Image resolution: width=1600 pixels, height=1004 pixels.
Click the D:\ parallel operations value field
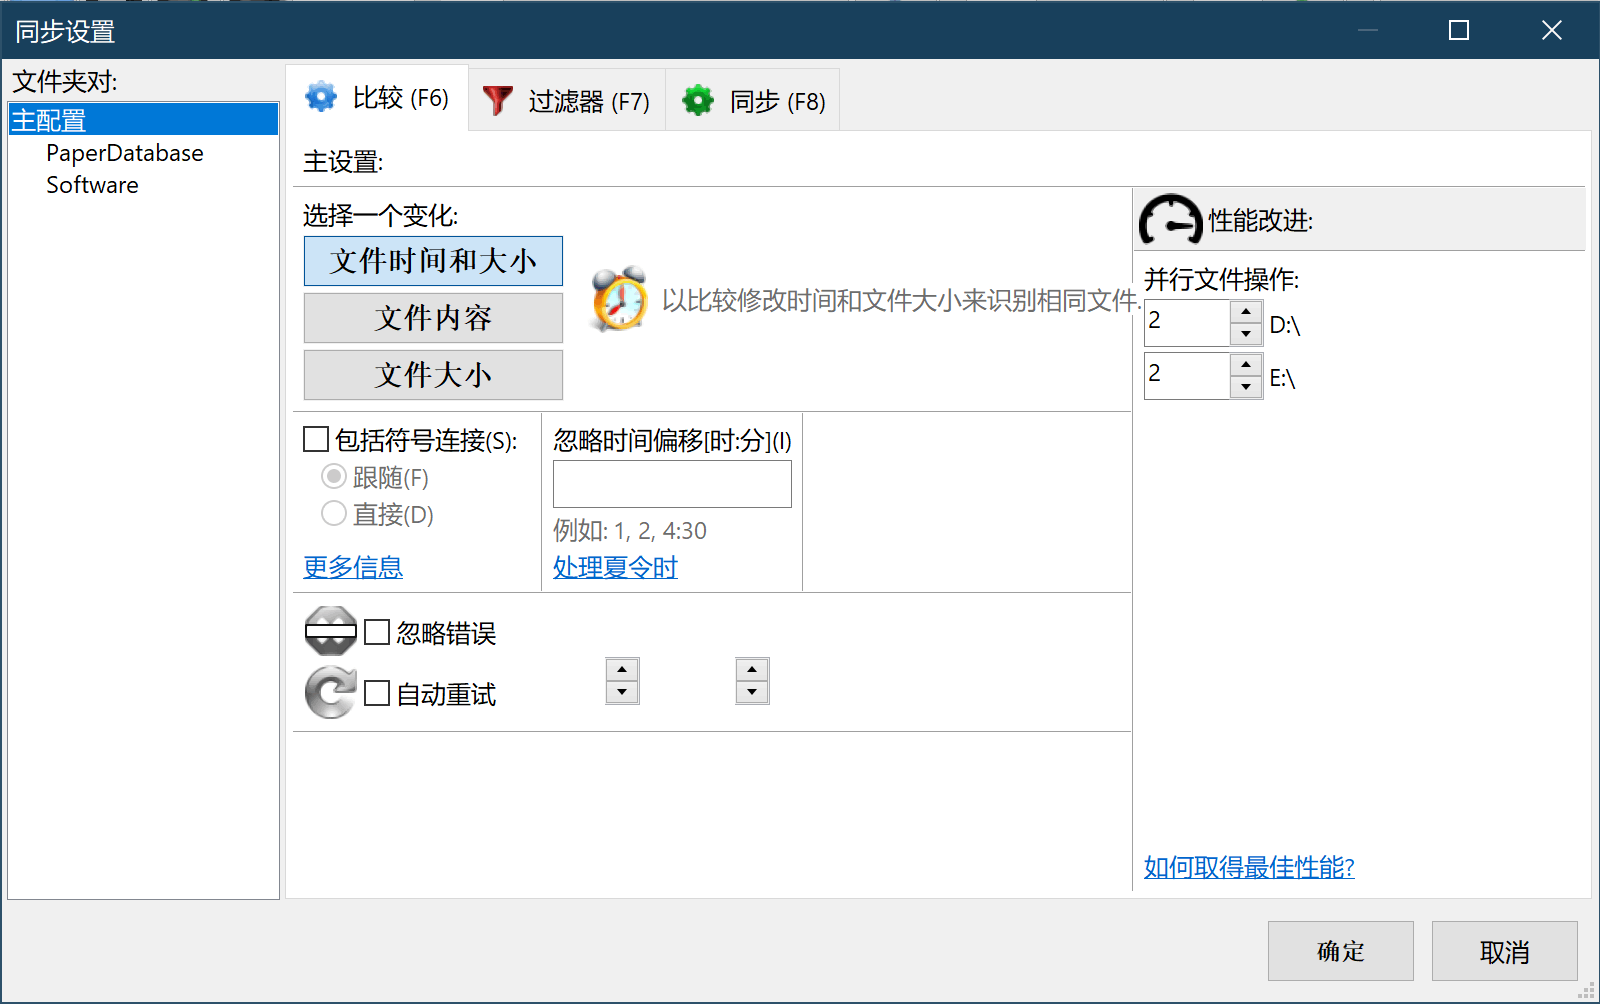coord(1187,323)
